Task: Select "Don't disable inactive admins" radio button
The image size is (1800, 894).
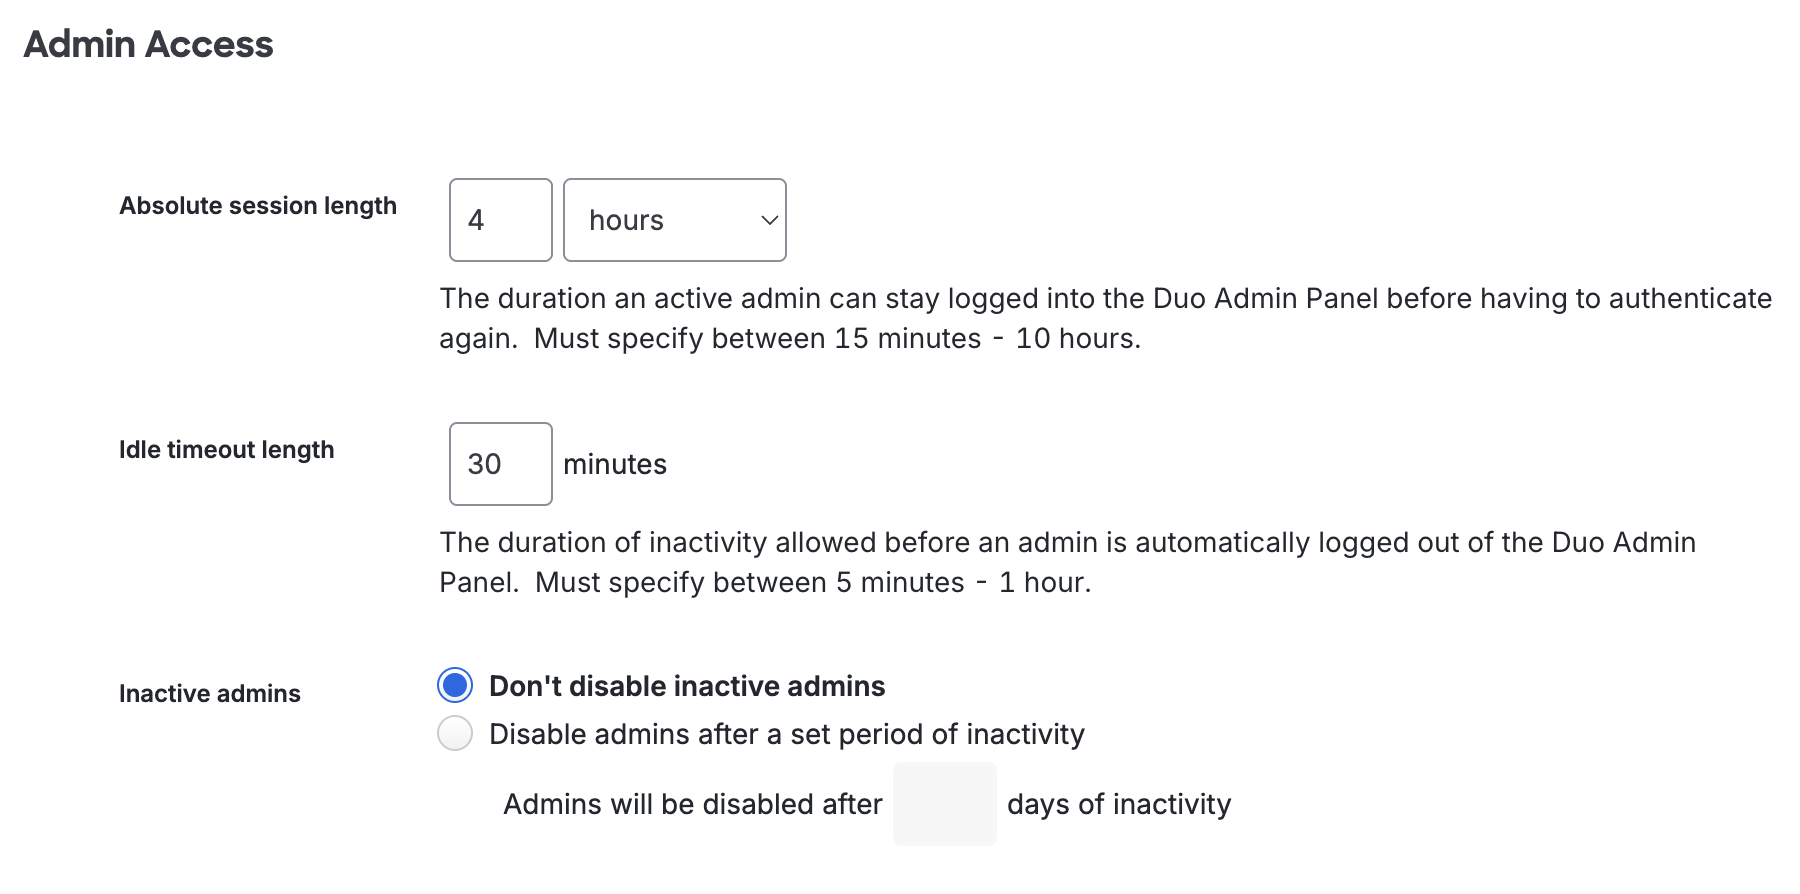Action: 455,685
